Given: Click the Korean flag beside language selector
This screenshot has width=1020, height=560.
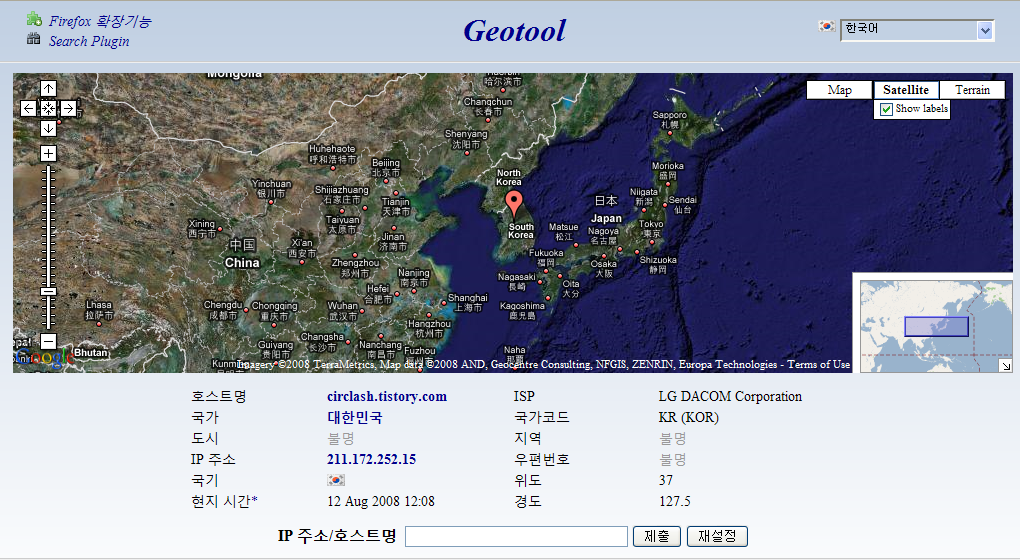Looking at the screenshot, I should (x=826, y=26).
